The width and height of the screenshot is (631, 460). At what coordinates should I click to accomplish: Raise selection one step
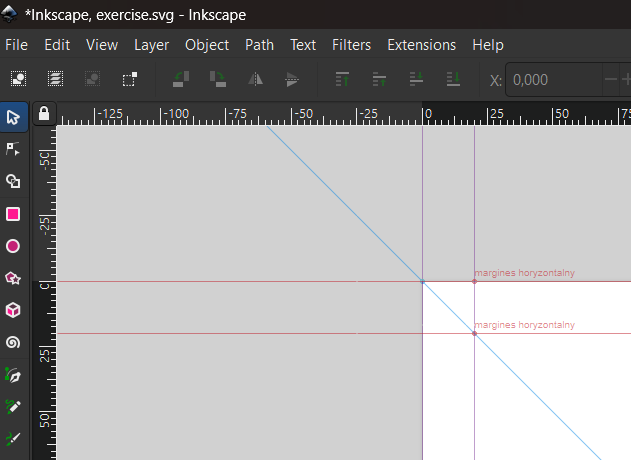pyautogui.click(x=379, y=79)
